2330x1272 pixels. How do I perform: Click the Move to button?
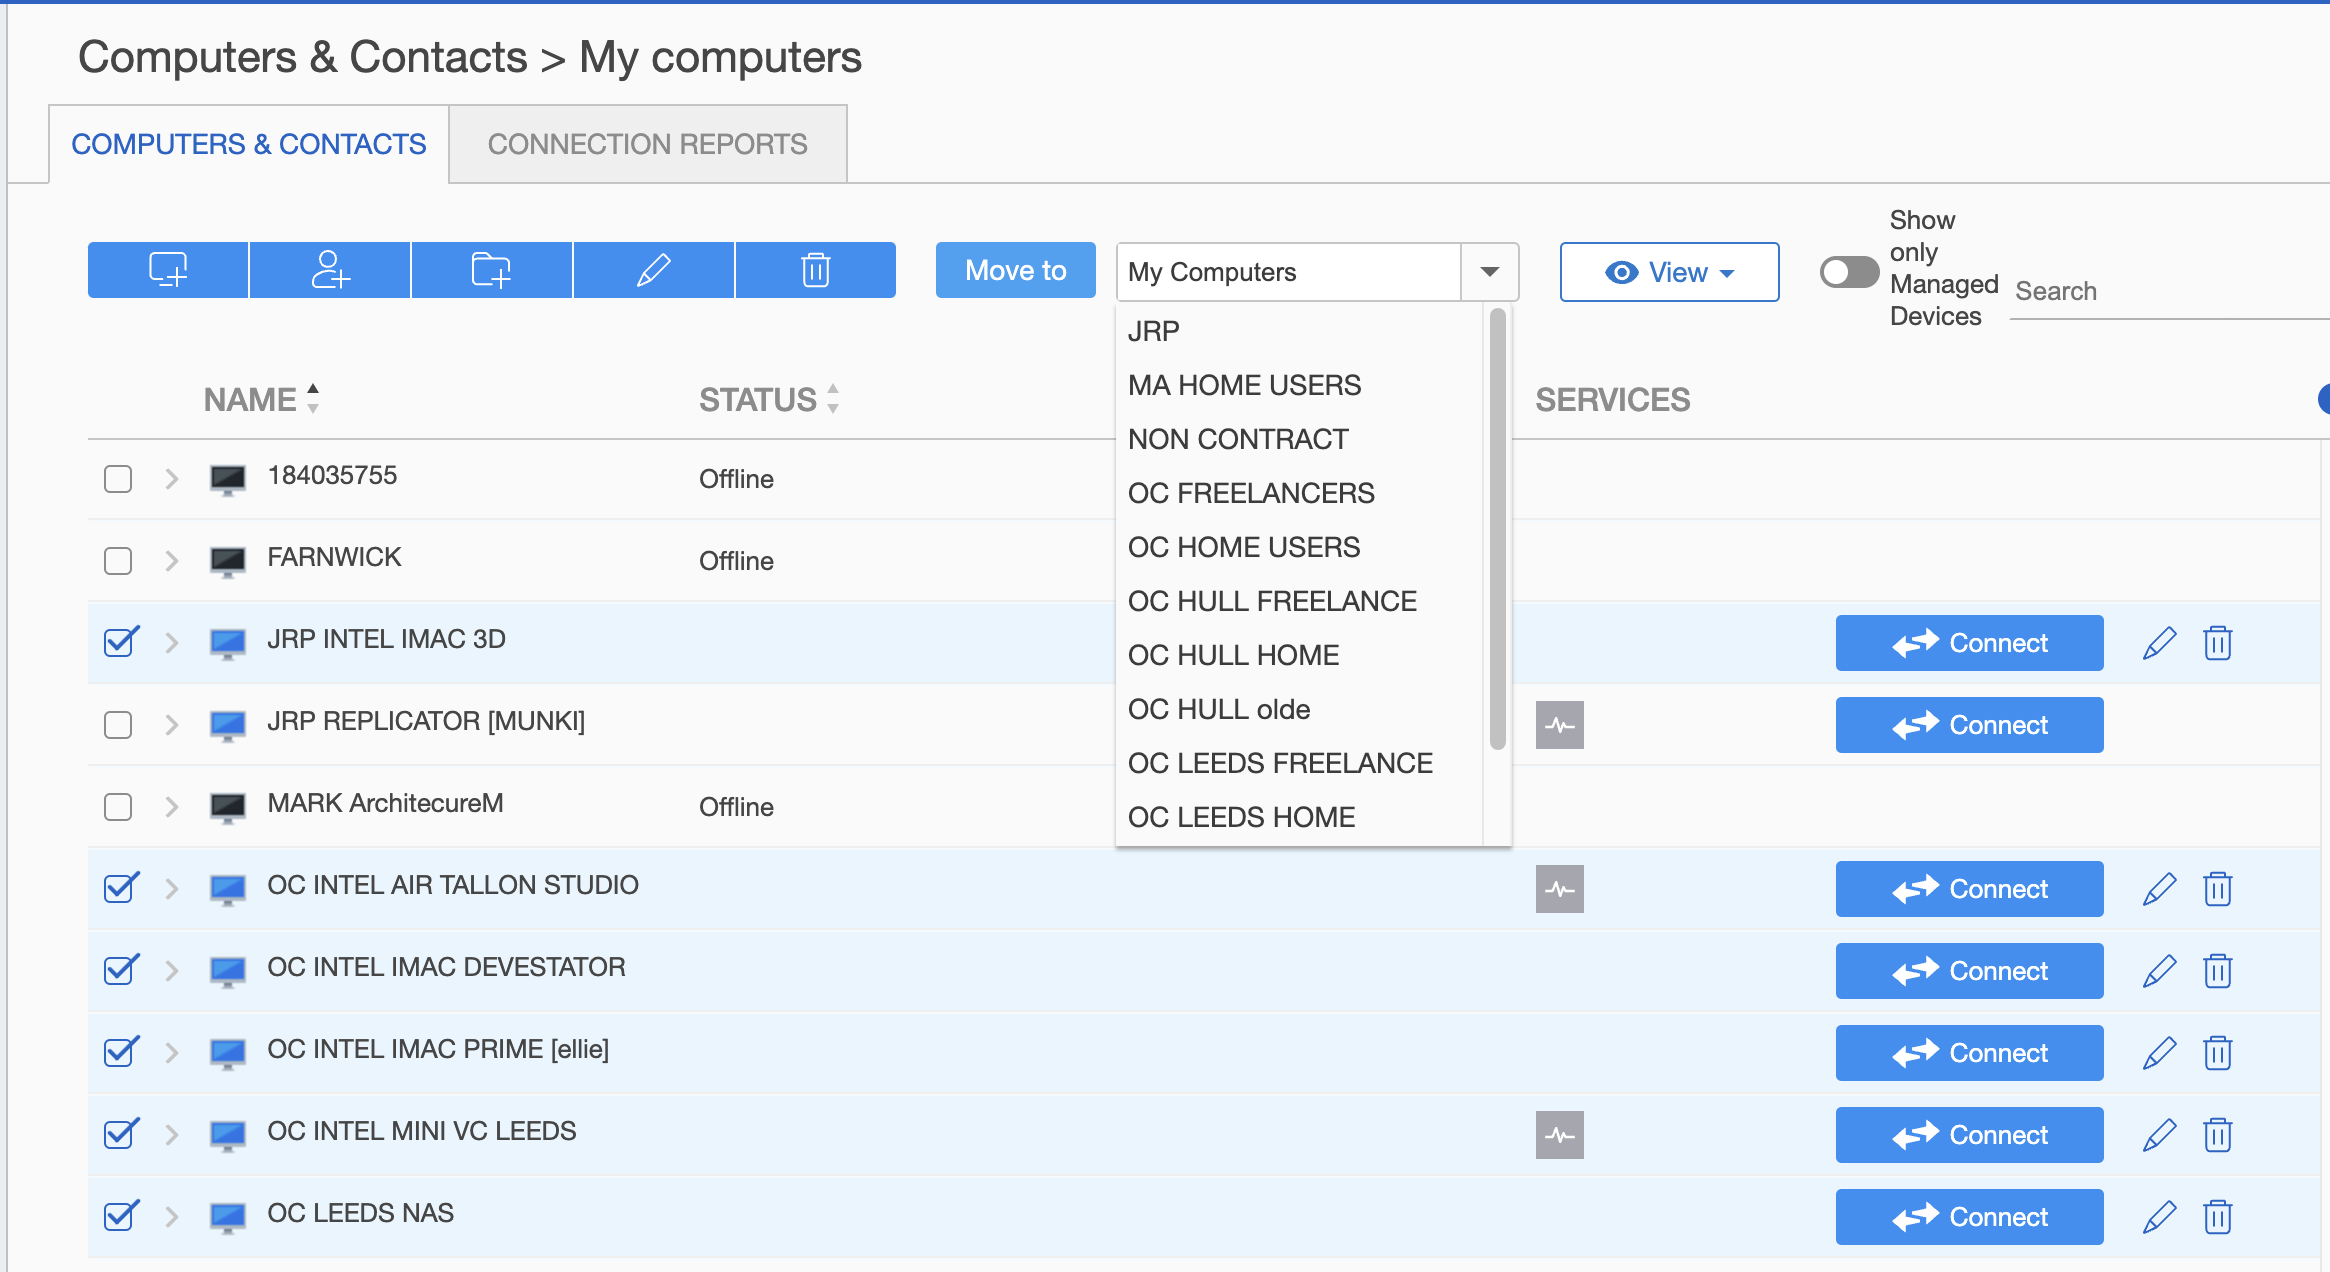pos(1015,270)
